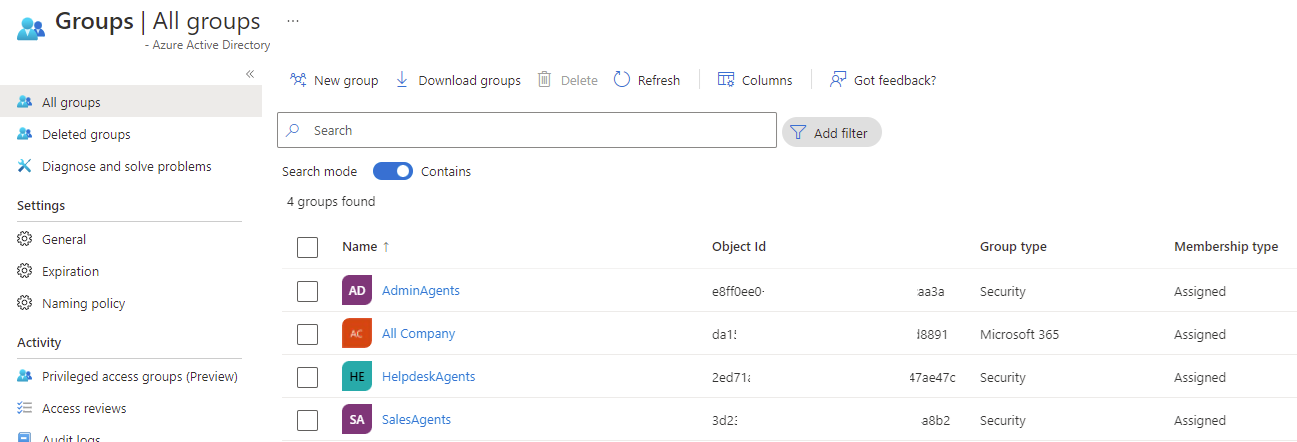
Task: Click the Object Id cell for HelpdeskAgents
Action: tap(834, 378)
